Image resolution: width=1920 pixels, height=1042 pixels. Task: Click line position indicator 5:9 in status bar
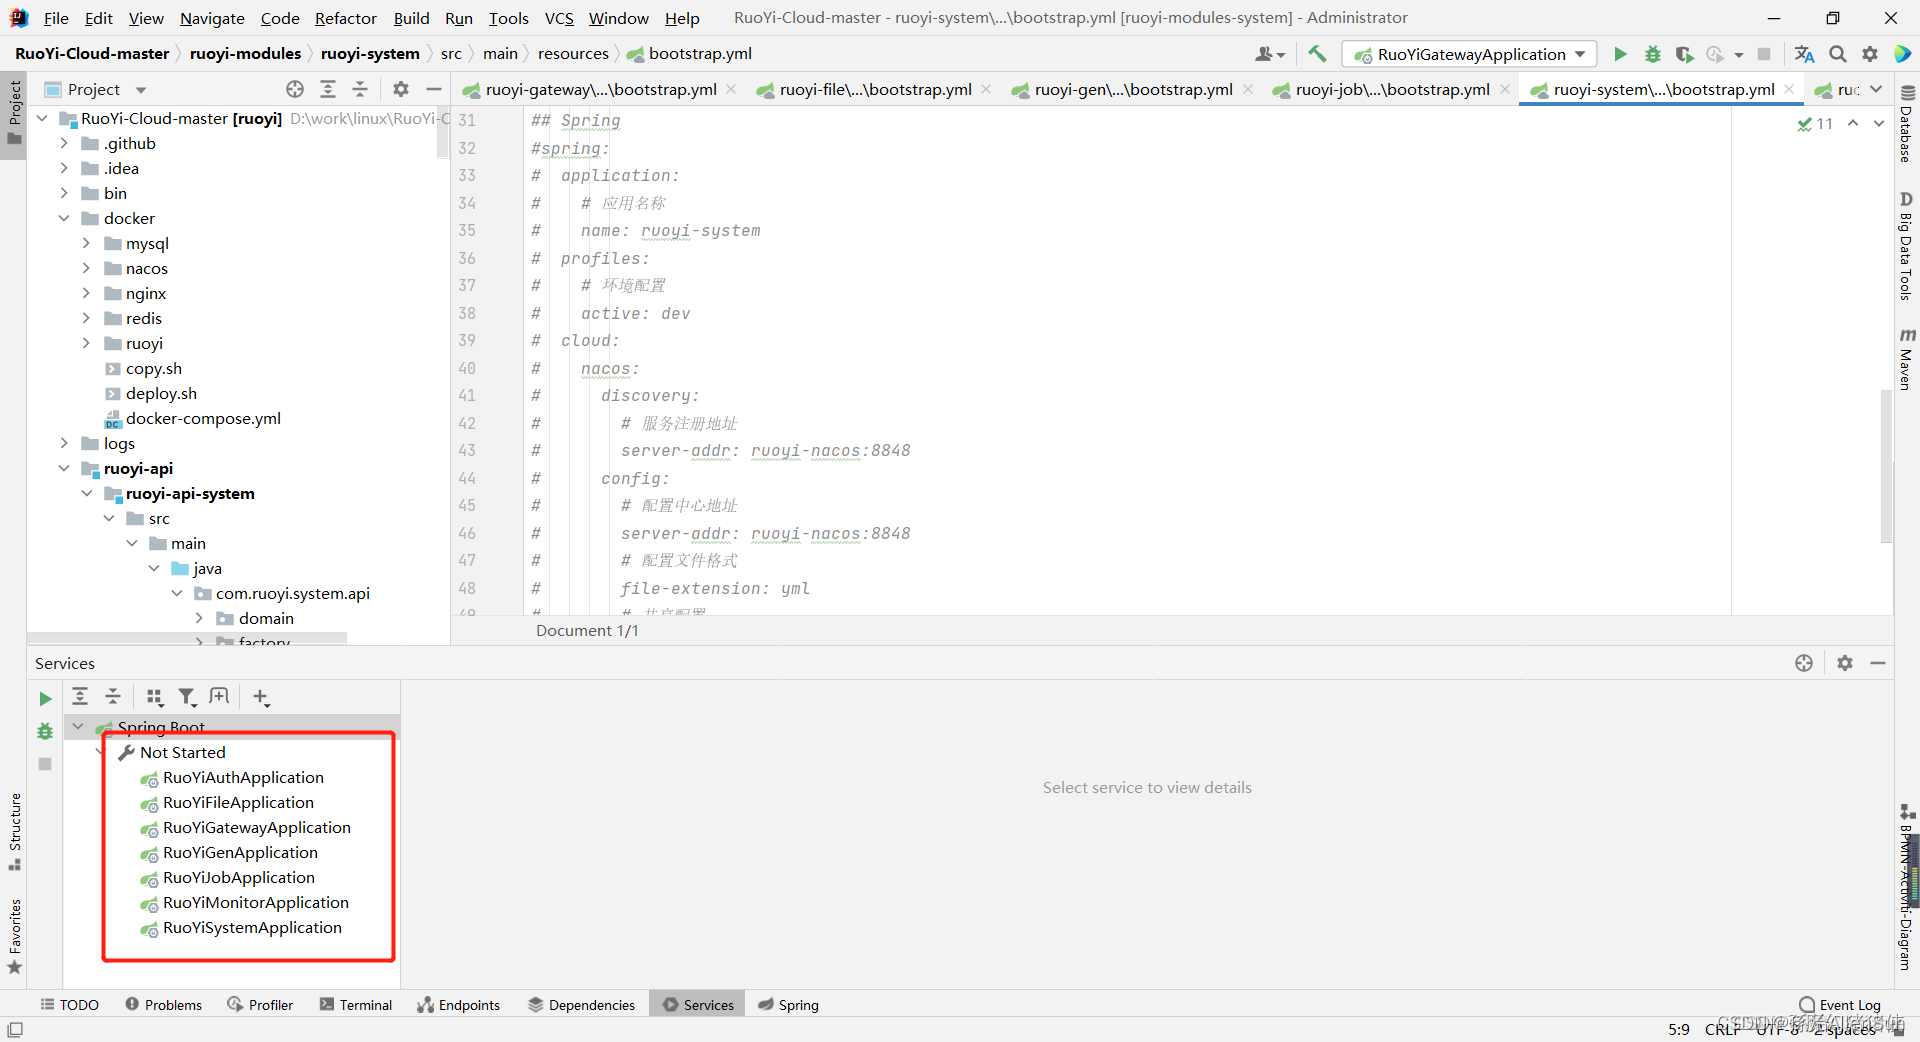(1679, 1029)
